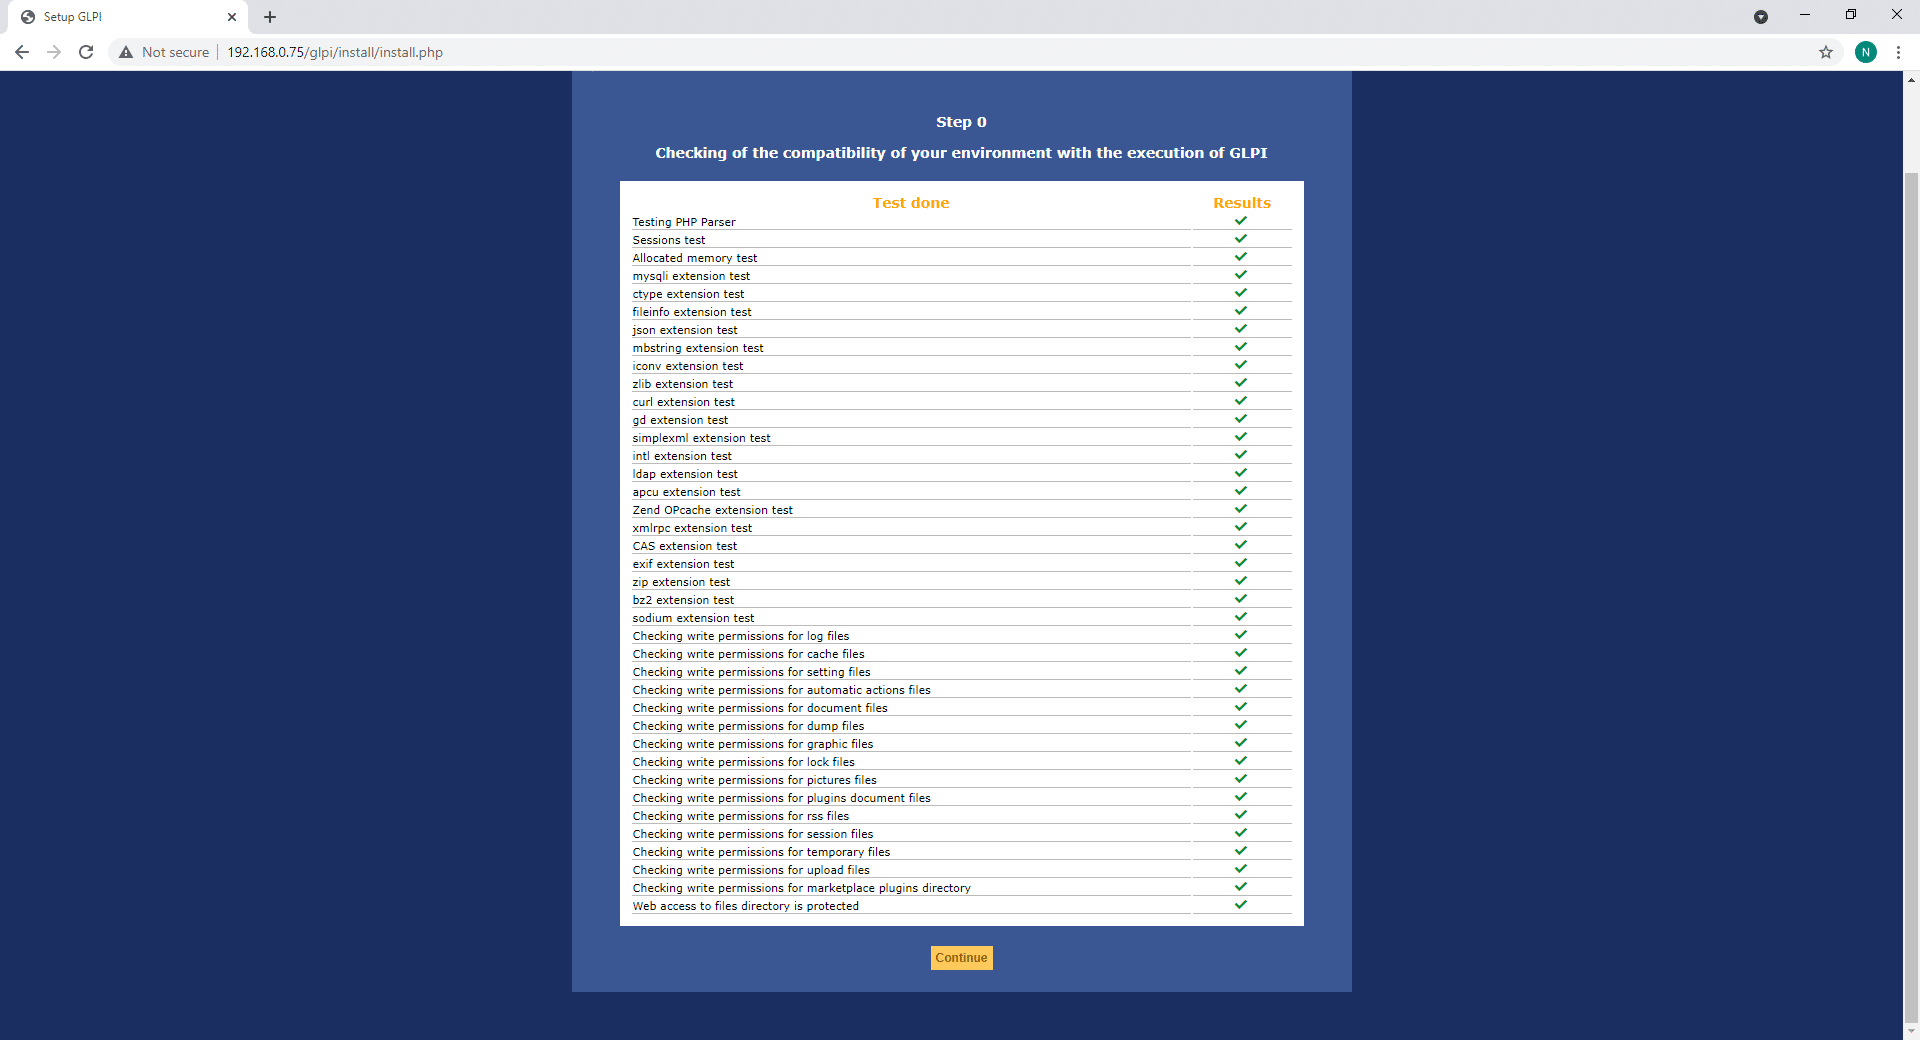Screen dimensions: 1920x1040
Task: Click the scrollbar up arrow
Action: point(1911,80)
